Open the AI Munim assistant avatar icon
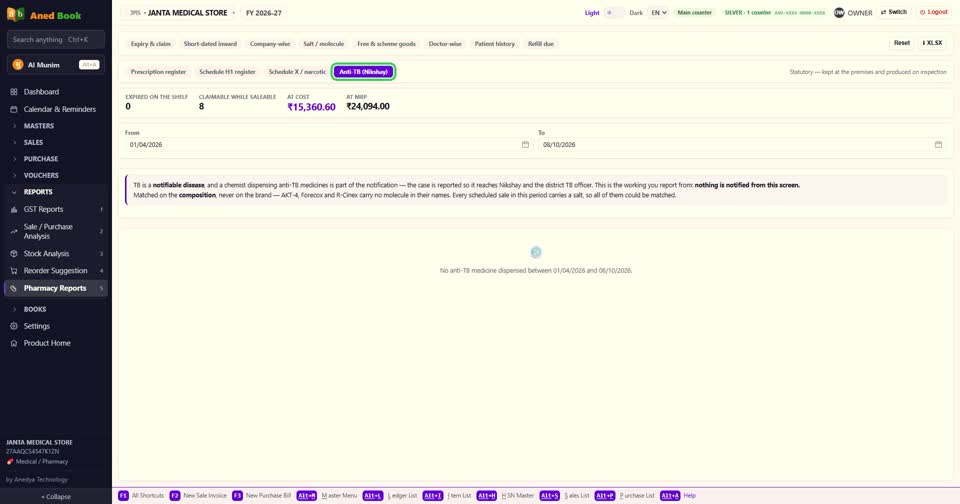 coord(18,64)
